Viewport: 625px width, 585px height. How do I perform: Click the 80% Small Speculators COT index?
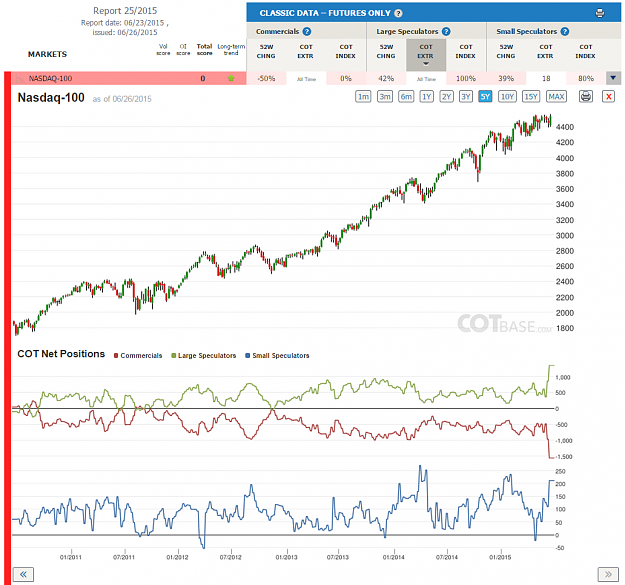[586, 79]
